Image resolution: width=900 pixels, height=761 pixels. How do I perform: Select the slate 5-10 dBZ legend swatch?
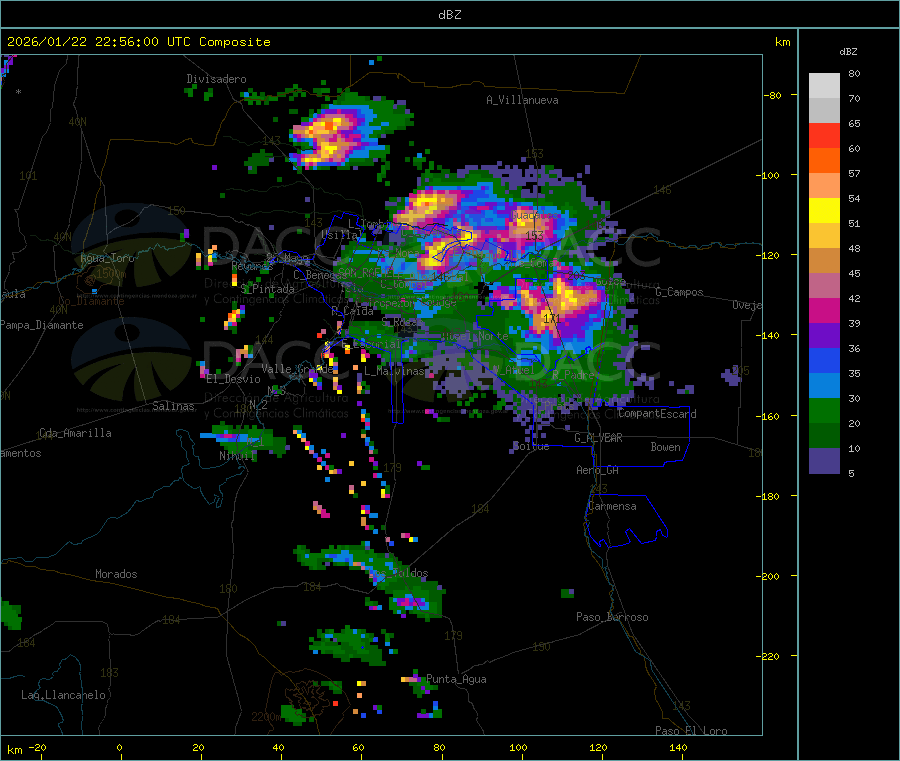pyautogui.click(x=824, y=461)
